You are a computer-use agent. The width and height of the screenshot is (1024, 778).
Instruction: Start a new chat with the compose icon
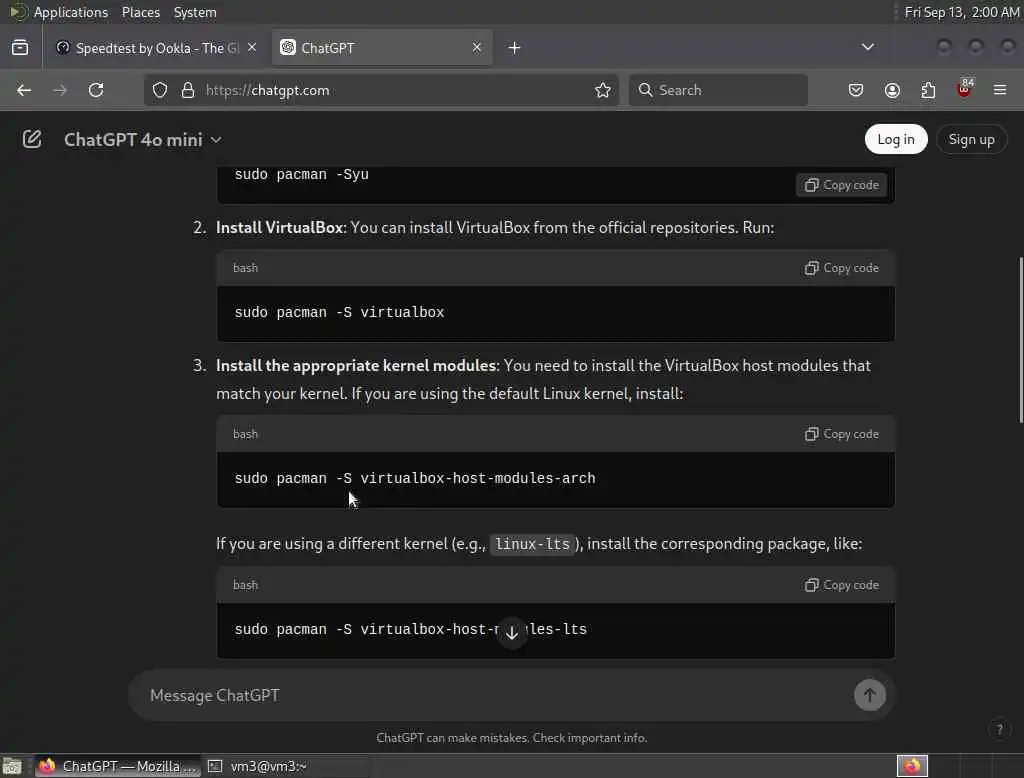click(x=32, y=139)
